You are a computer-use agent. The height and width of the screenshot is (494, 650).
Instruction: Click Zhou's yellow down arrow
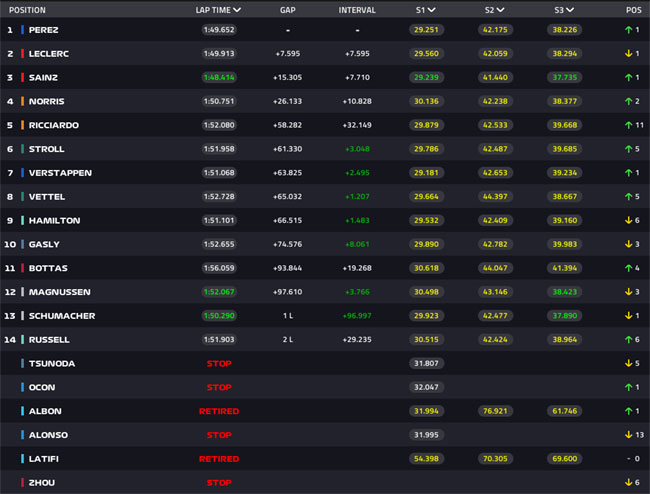click(x=628, y=482)
